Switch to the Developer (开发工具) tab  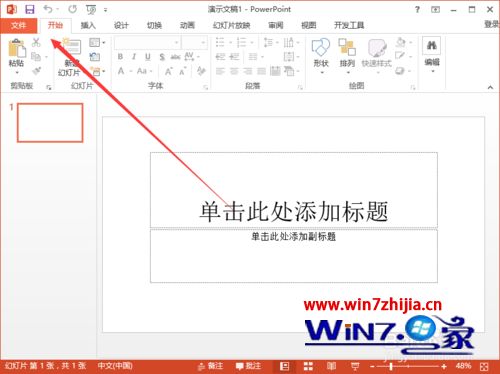[x=349, y=25]
